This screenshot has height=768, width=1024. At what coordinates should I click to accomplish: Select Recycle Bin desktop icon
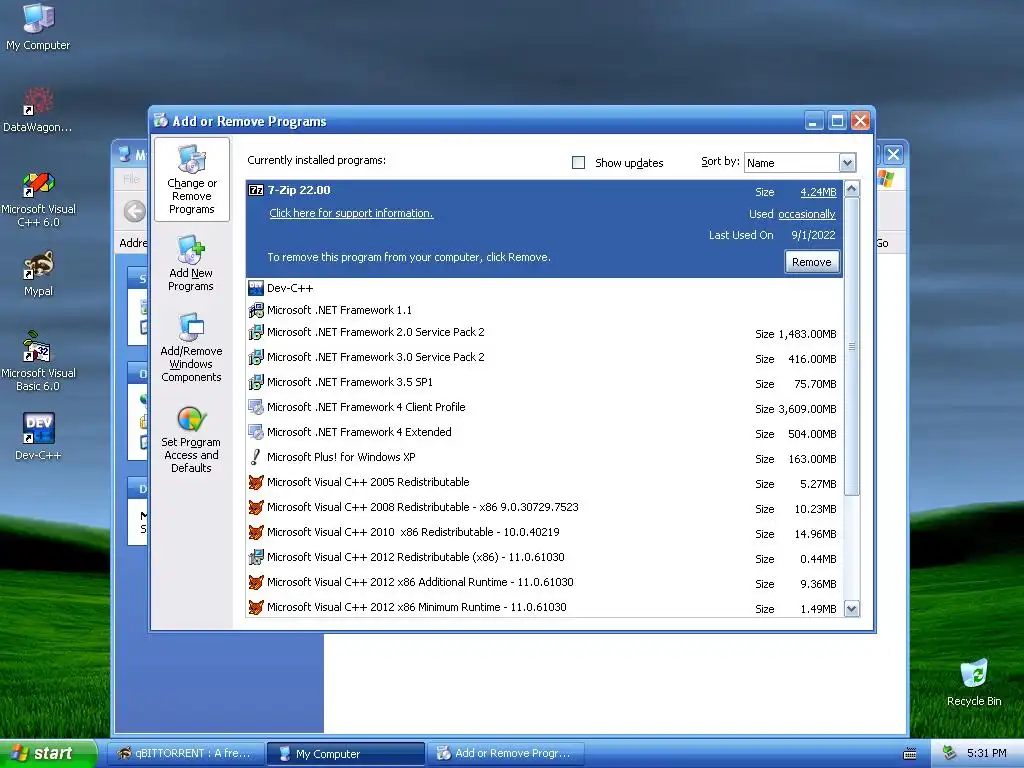click(974, 682)
